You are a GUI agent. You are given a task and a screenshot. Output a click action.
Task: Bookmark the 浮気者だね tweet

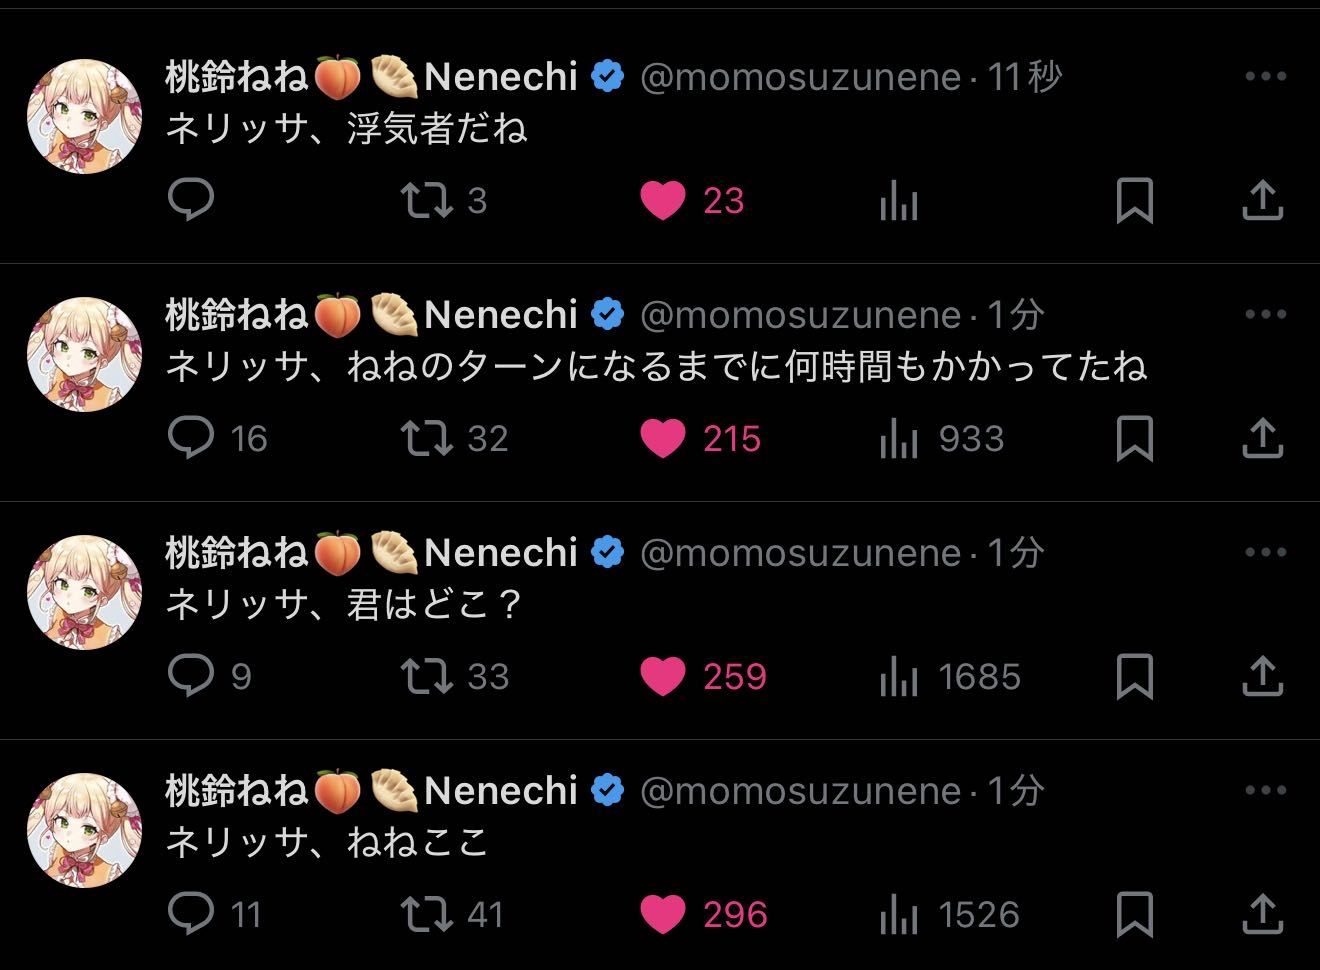tap(1134, 200)
